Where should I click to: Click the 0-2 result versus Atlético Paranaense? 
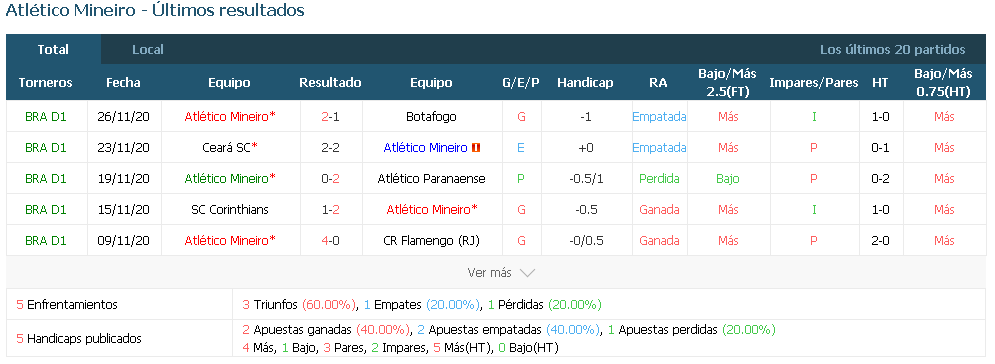click(330, 179)
